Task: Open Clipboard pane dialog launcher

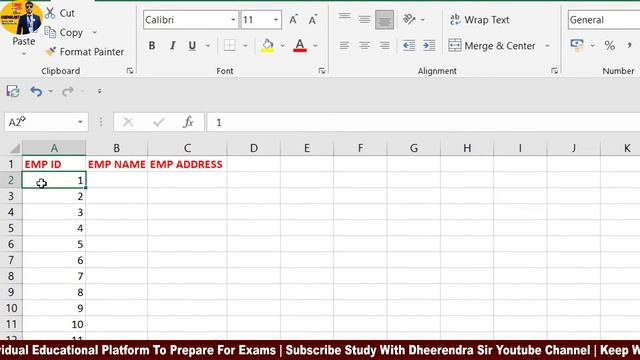Action: (130, 71)
